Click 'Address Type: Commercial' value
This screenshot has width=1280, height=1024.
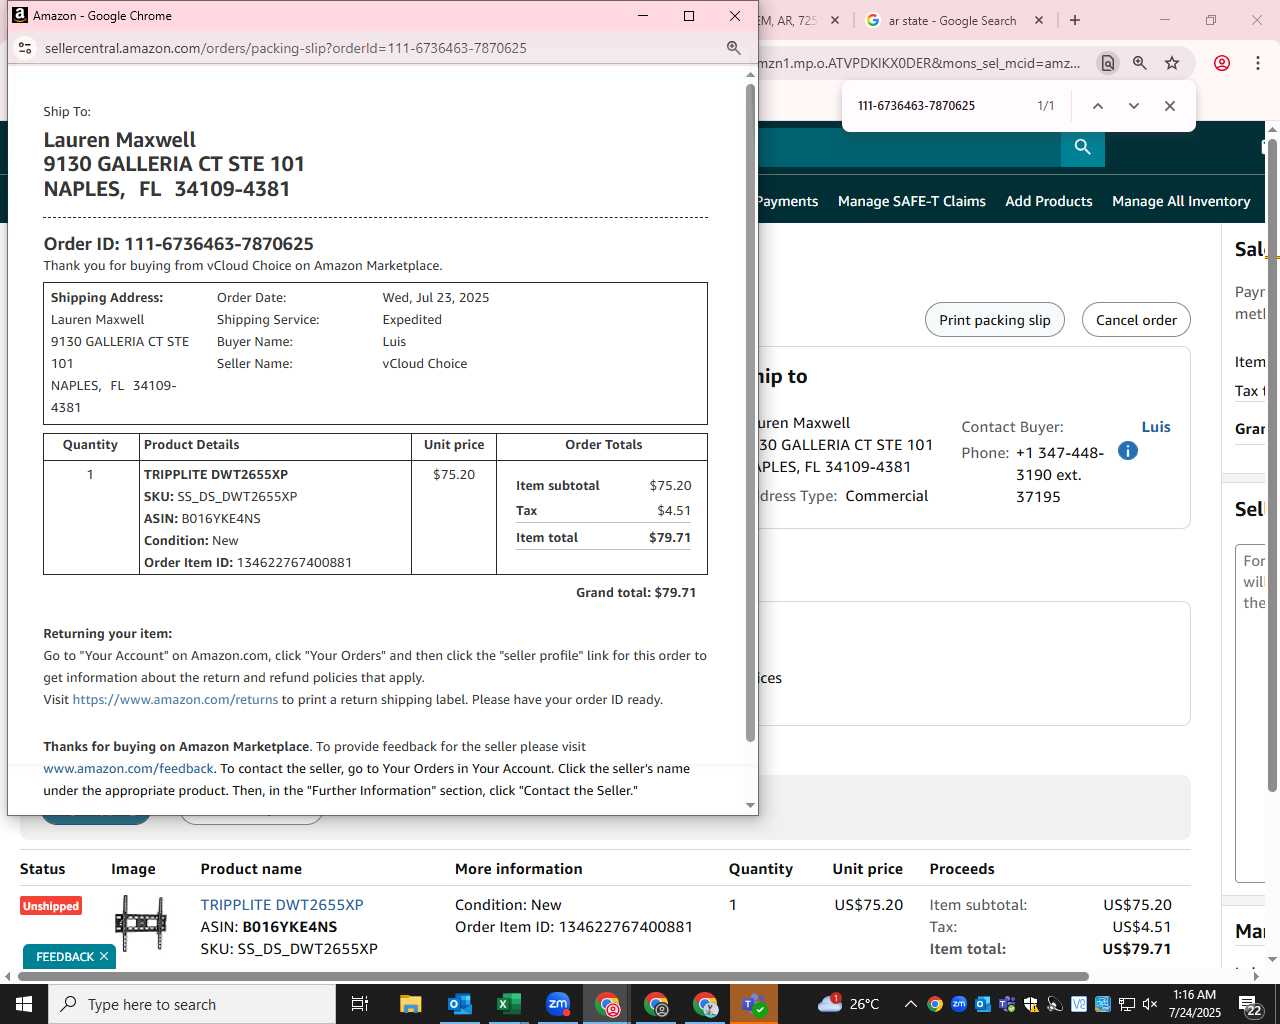[x=886, y=496]
